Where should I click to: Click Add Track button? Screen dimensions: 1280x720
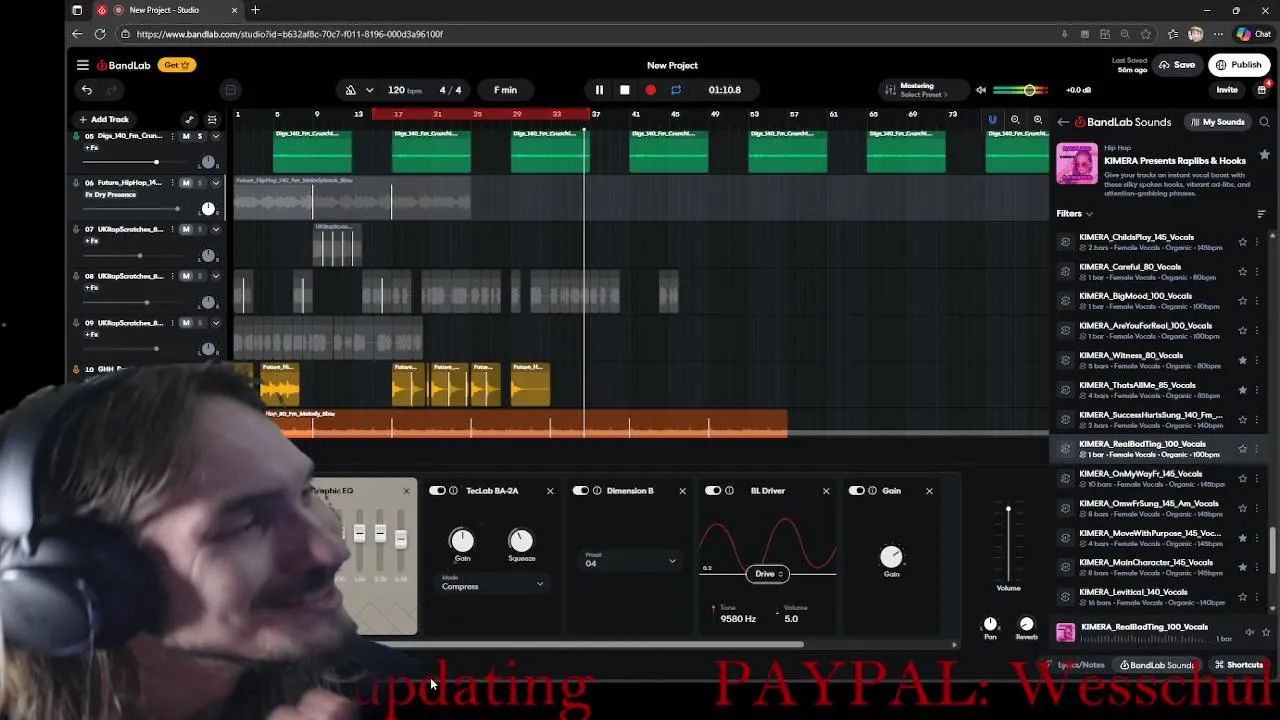coord(104,119)
